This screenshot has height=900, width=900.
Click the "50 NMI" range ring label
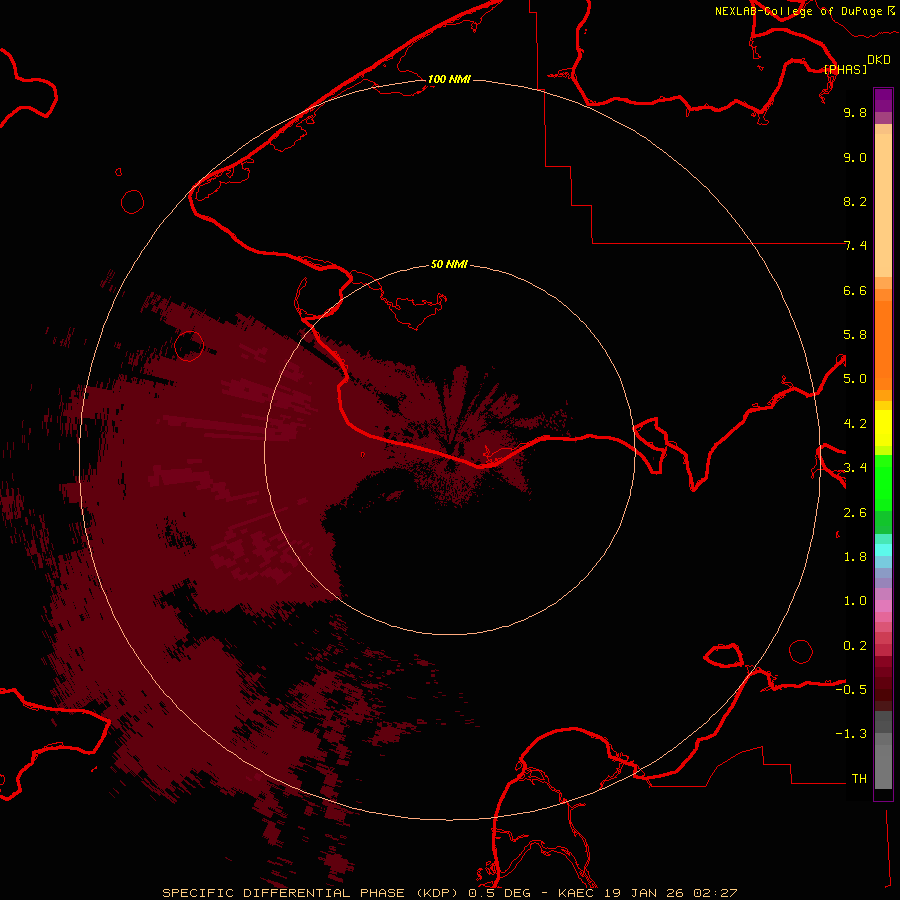pyautogui.click(x=449, y=264)
